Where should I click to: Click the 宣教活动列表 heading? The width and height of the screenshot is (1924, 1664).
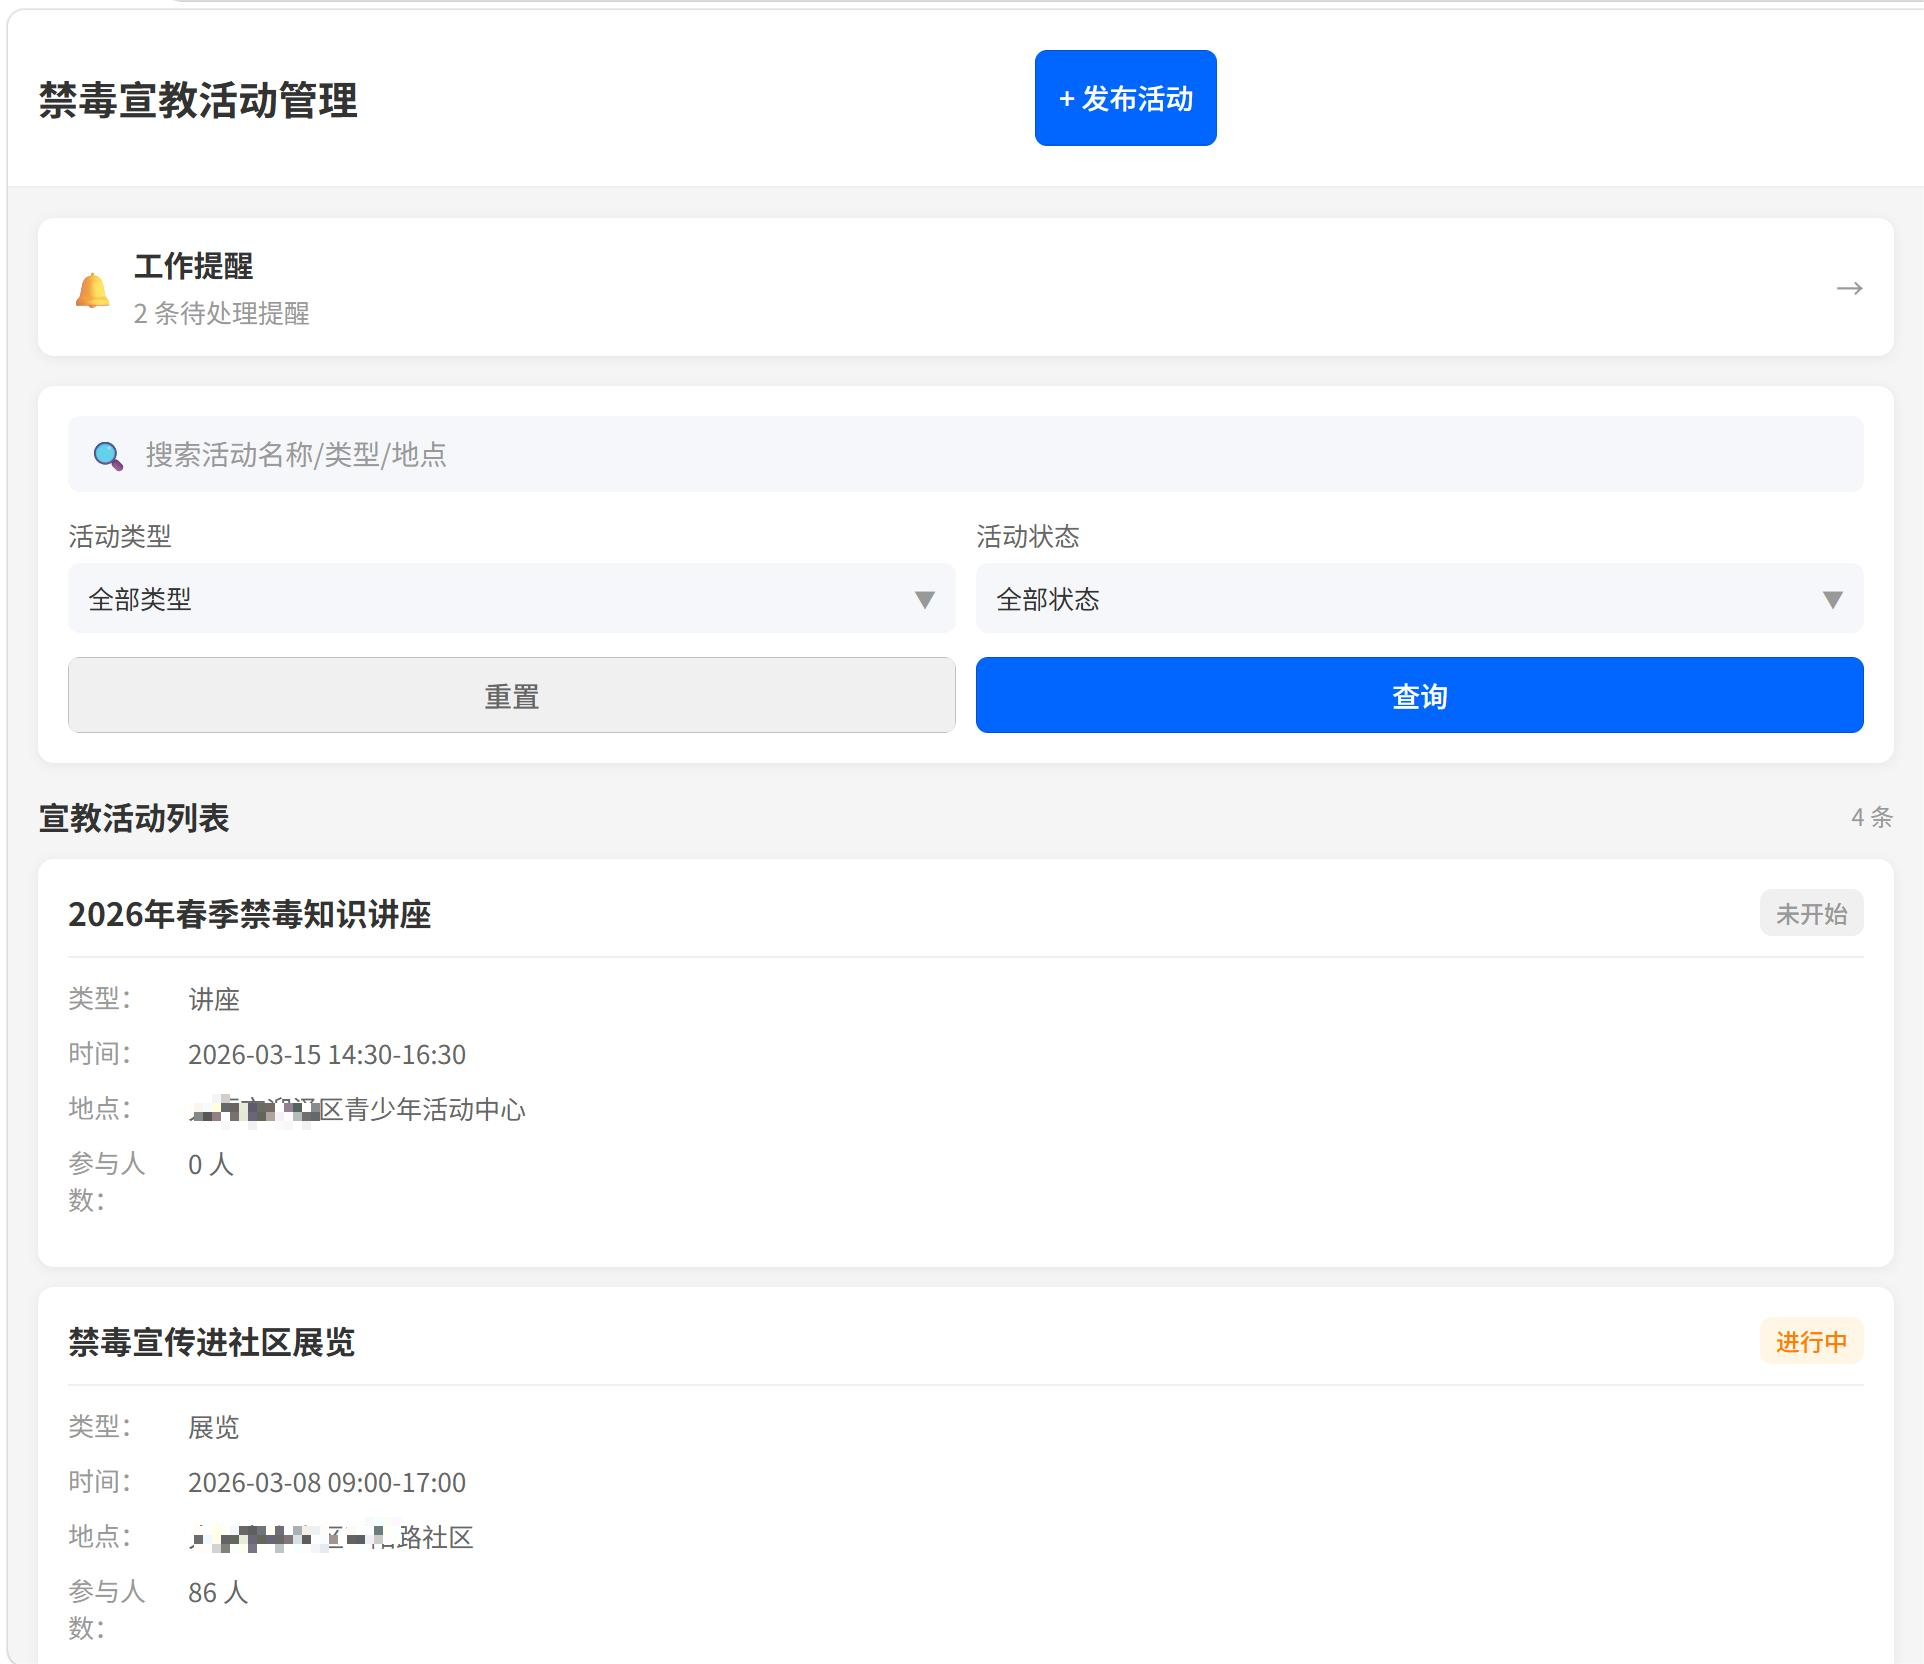click(134, 818)
